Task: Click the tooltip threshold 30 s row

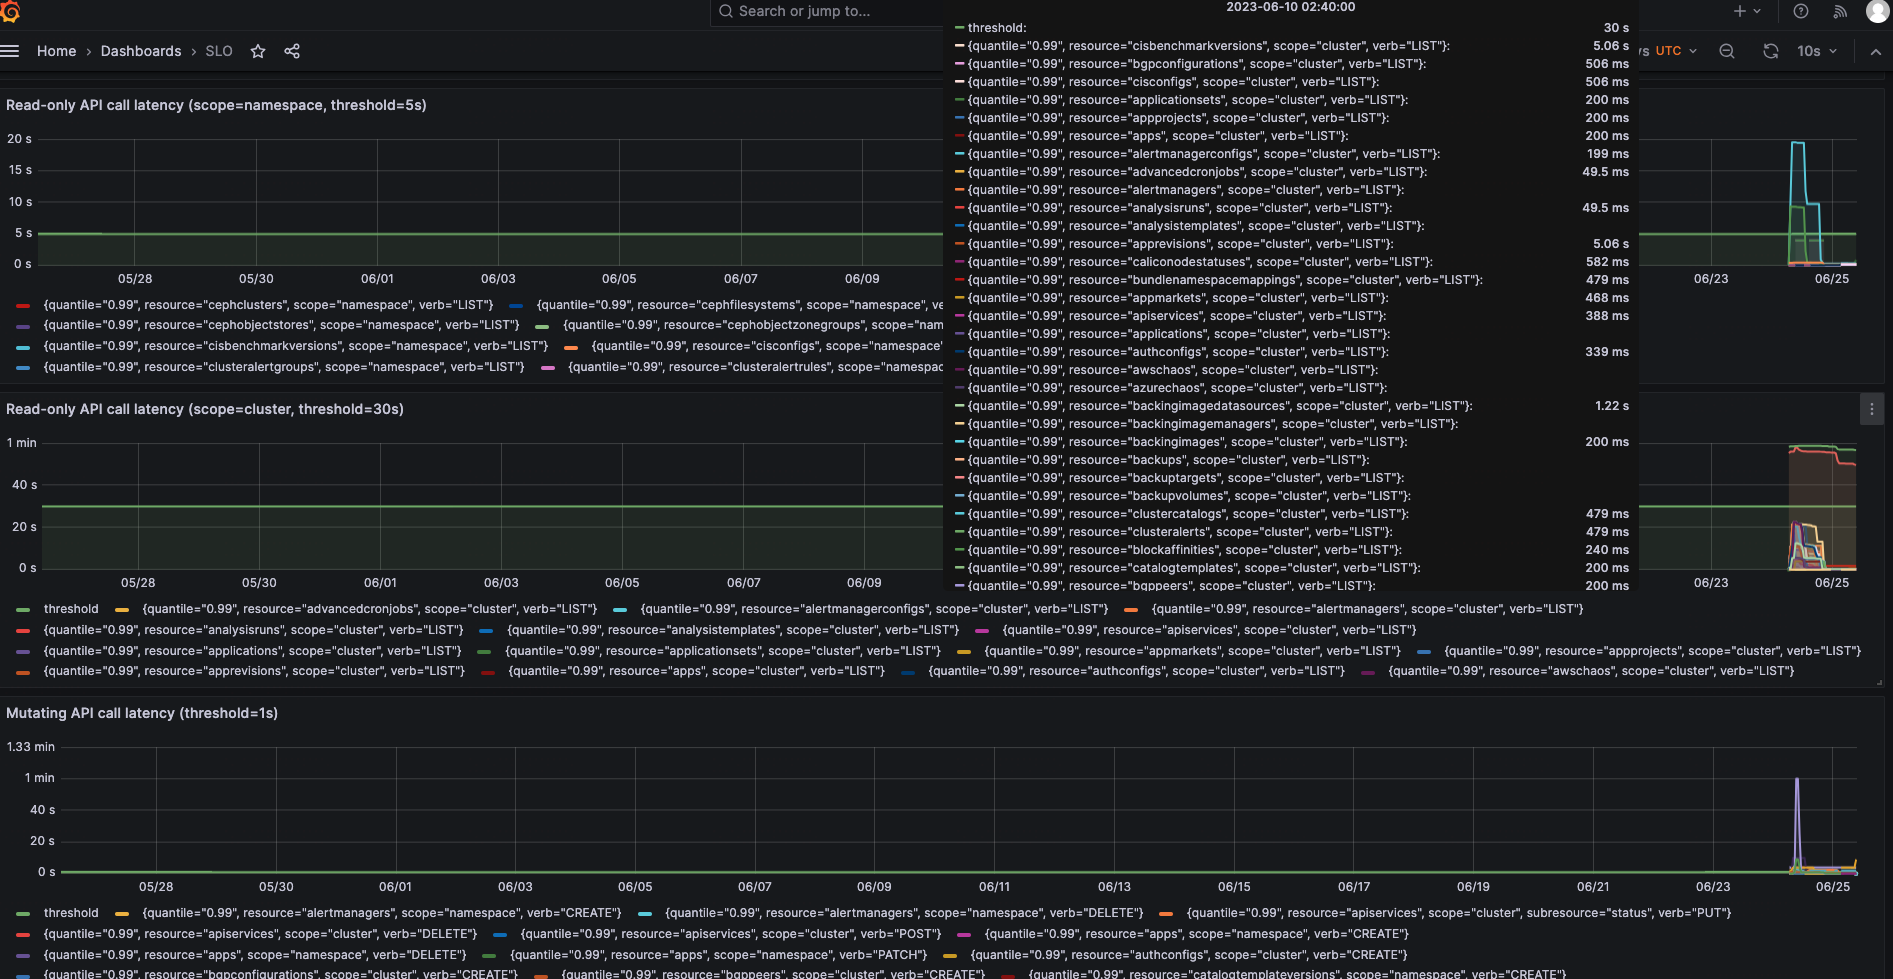Action: [x=1292, y=28]
